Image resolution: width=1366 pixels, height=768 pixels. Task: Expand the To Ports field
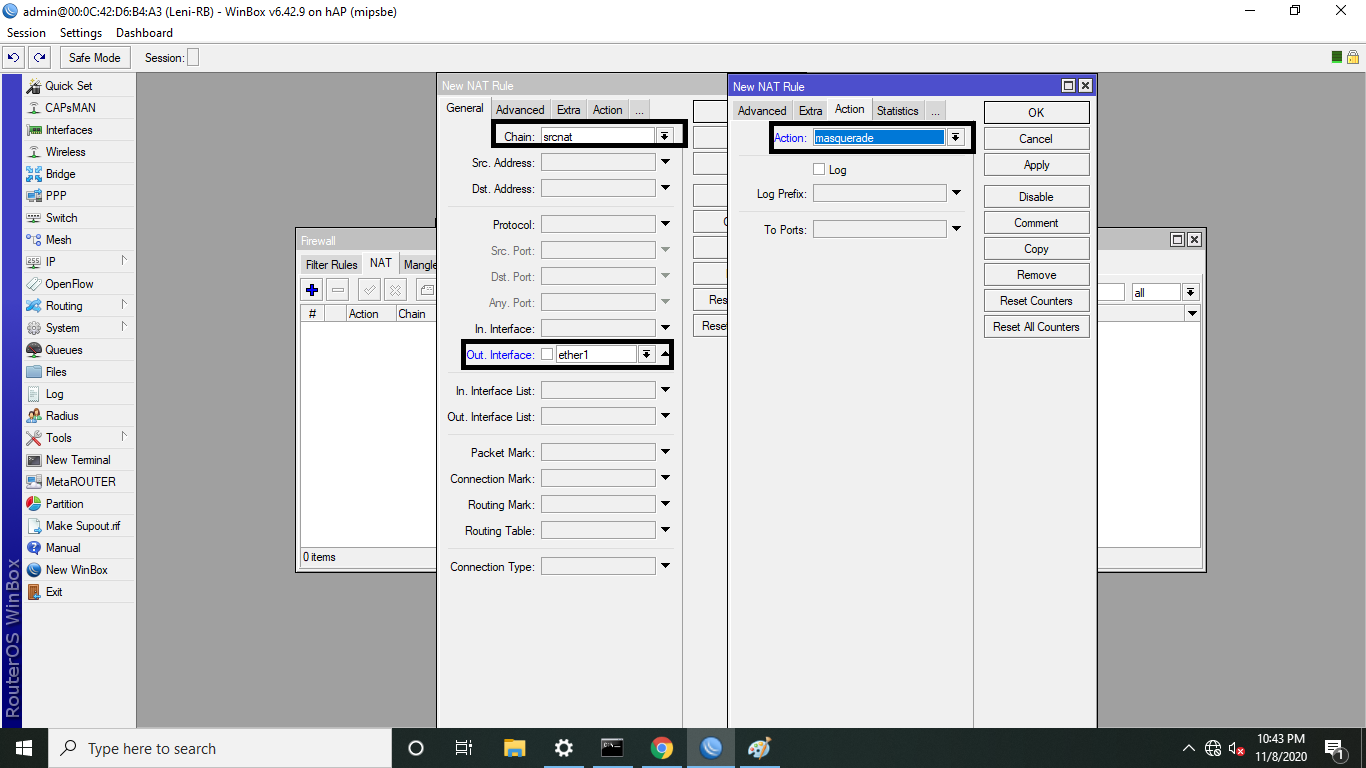[x=956, y=229]
